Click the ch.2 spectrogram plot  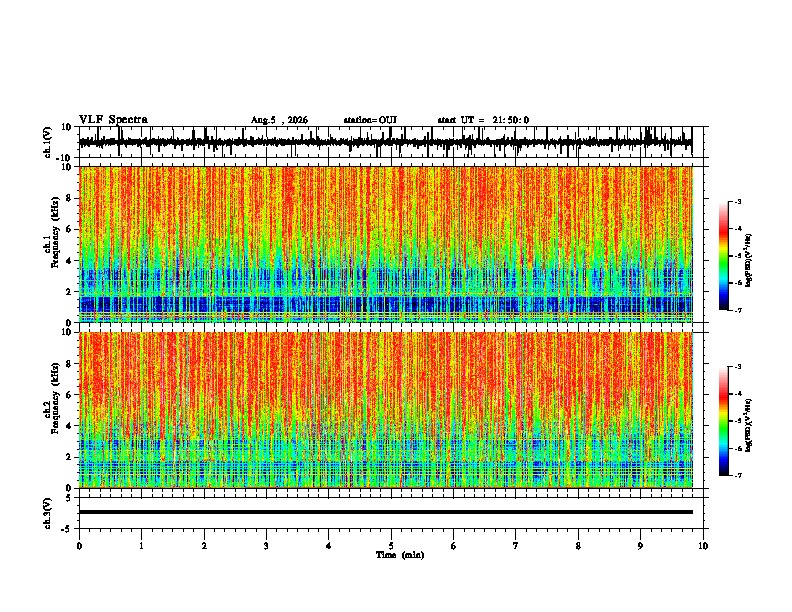386,410
